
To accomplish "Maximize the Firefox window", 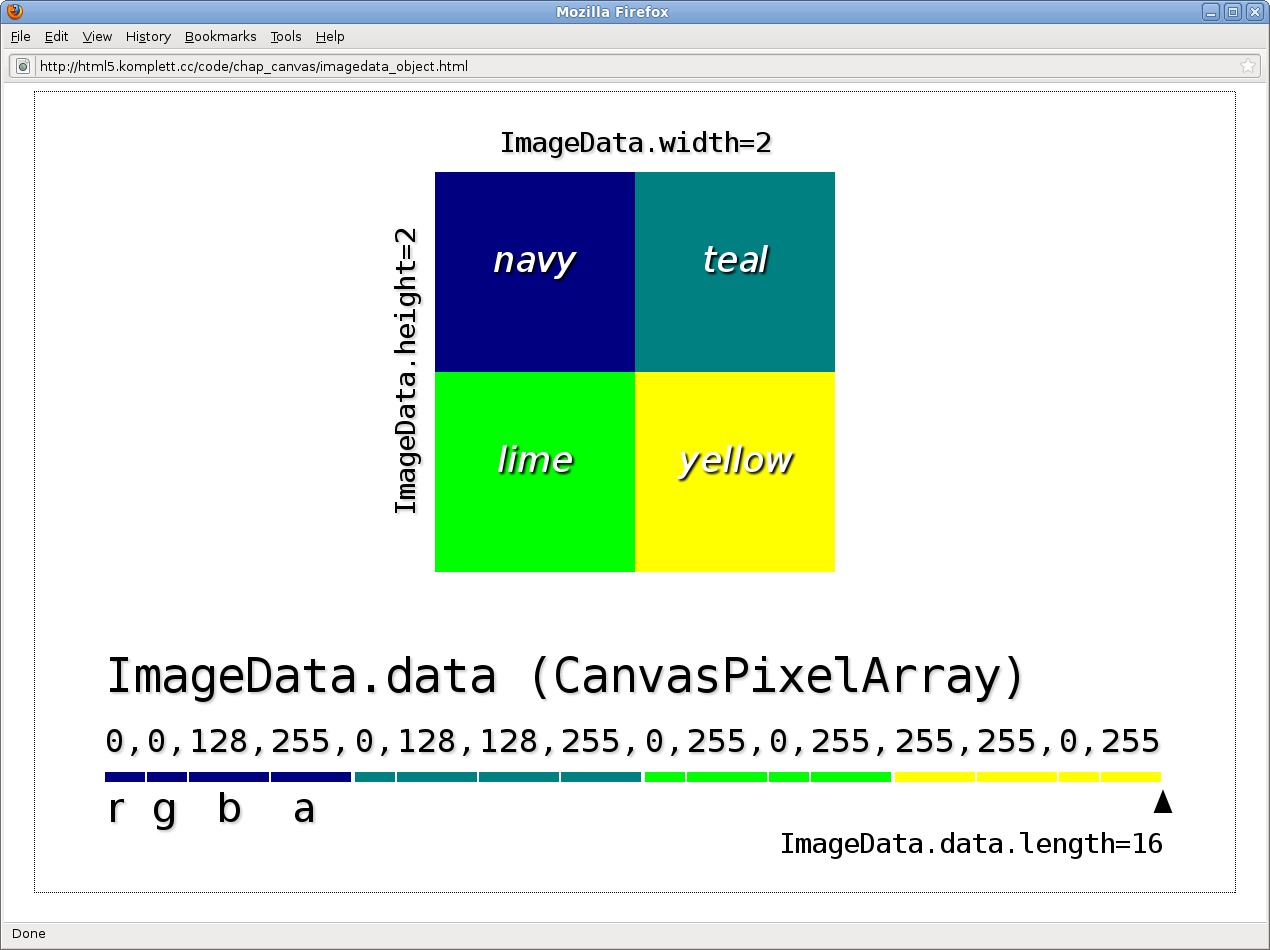I will click(1233, 12).
